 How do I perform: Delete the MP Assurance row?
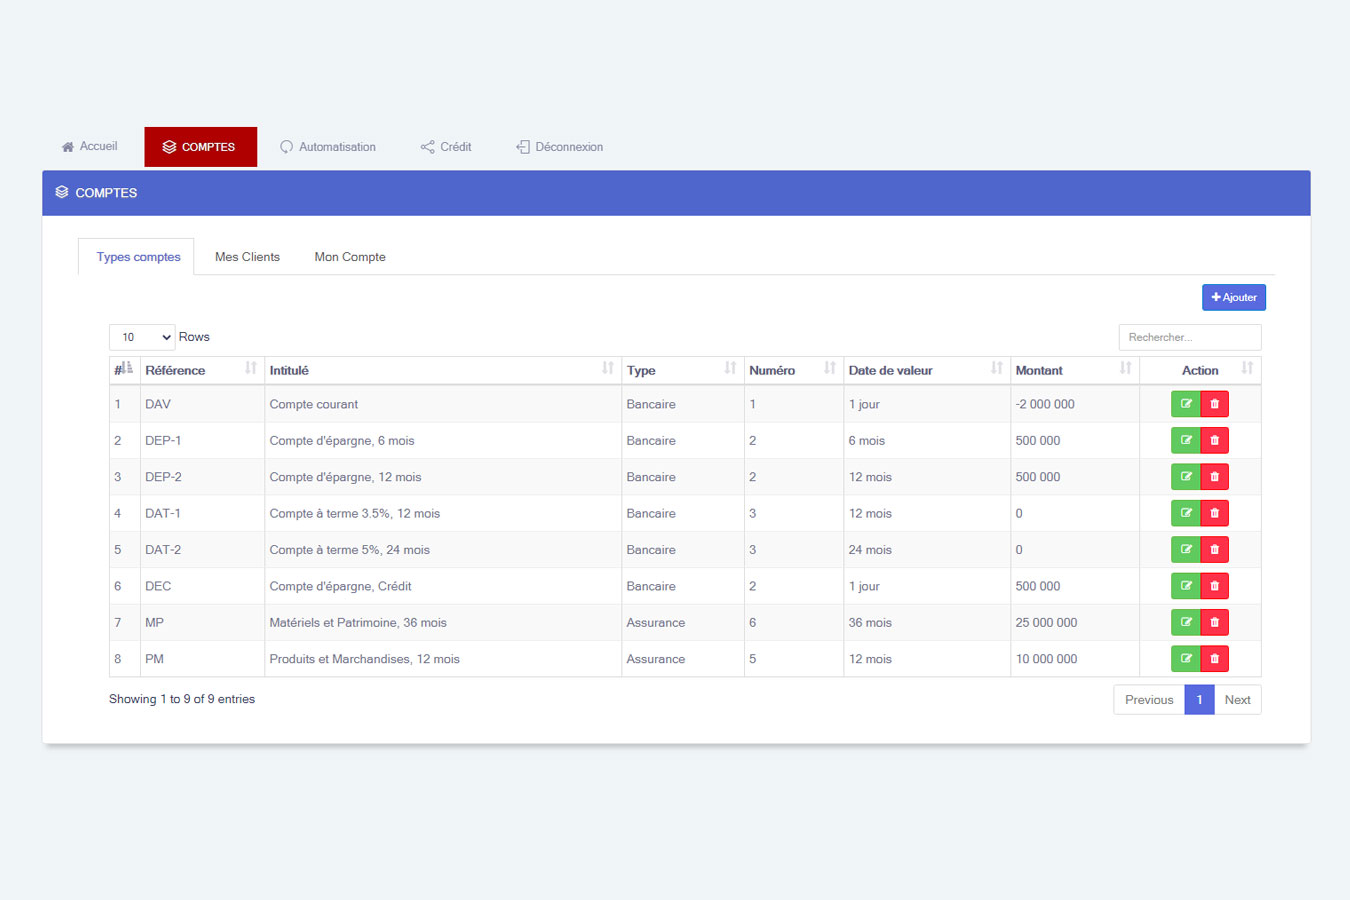click(1214, 623)
